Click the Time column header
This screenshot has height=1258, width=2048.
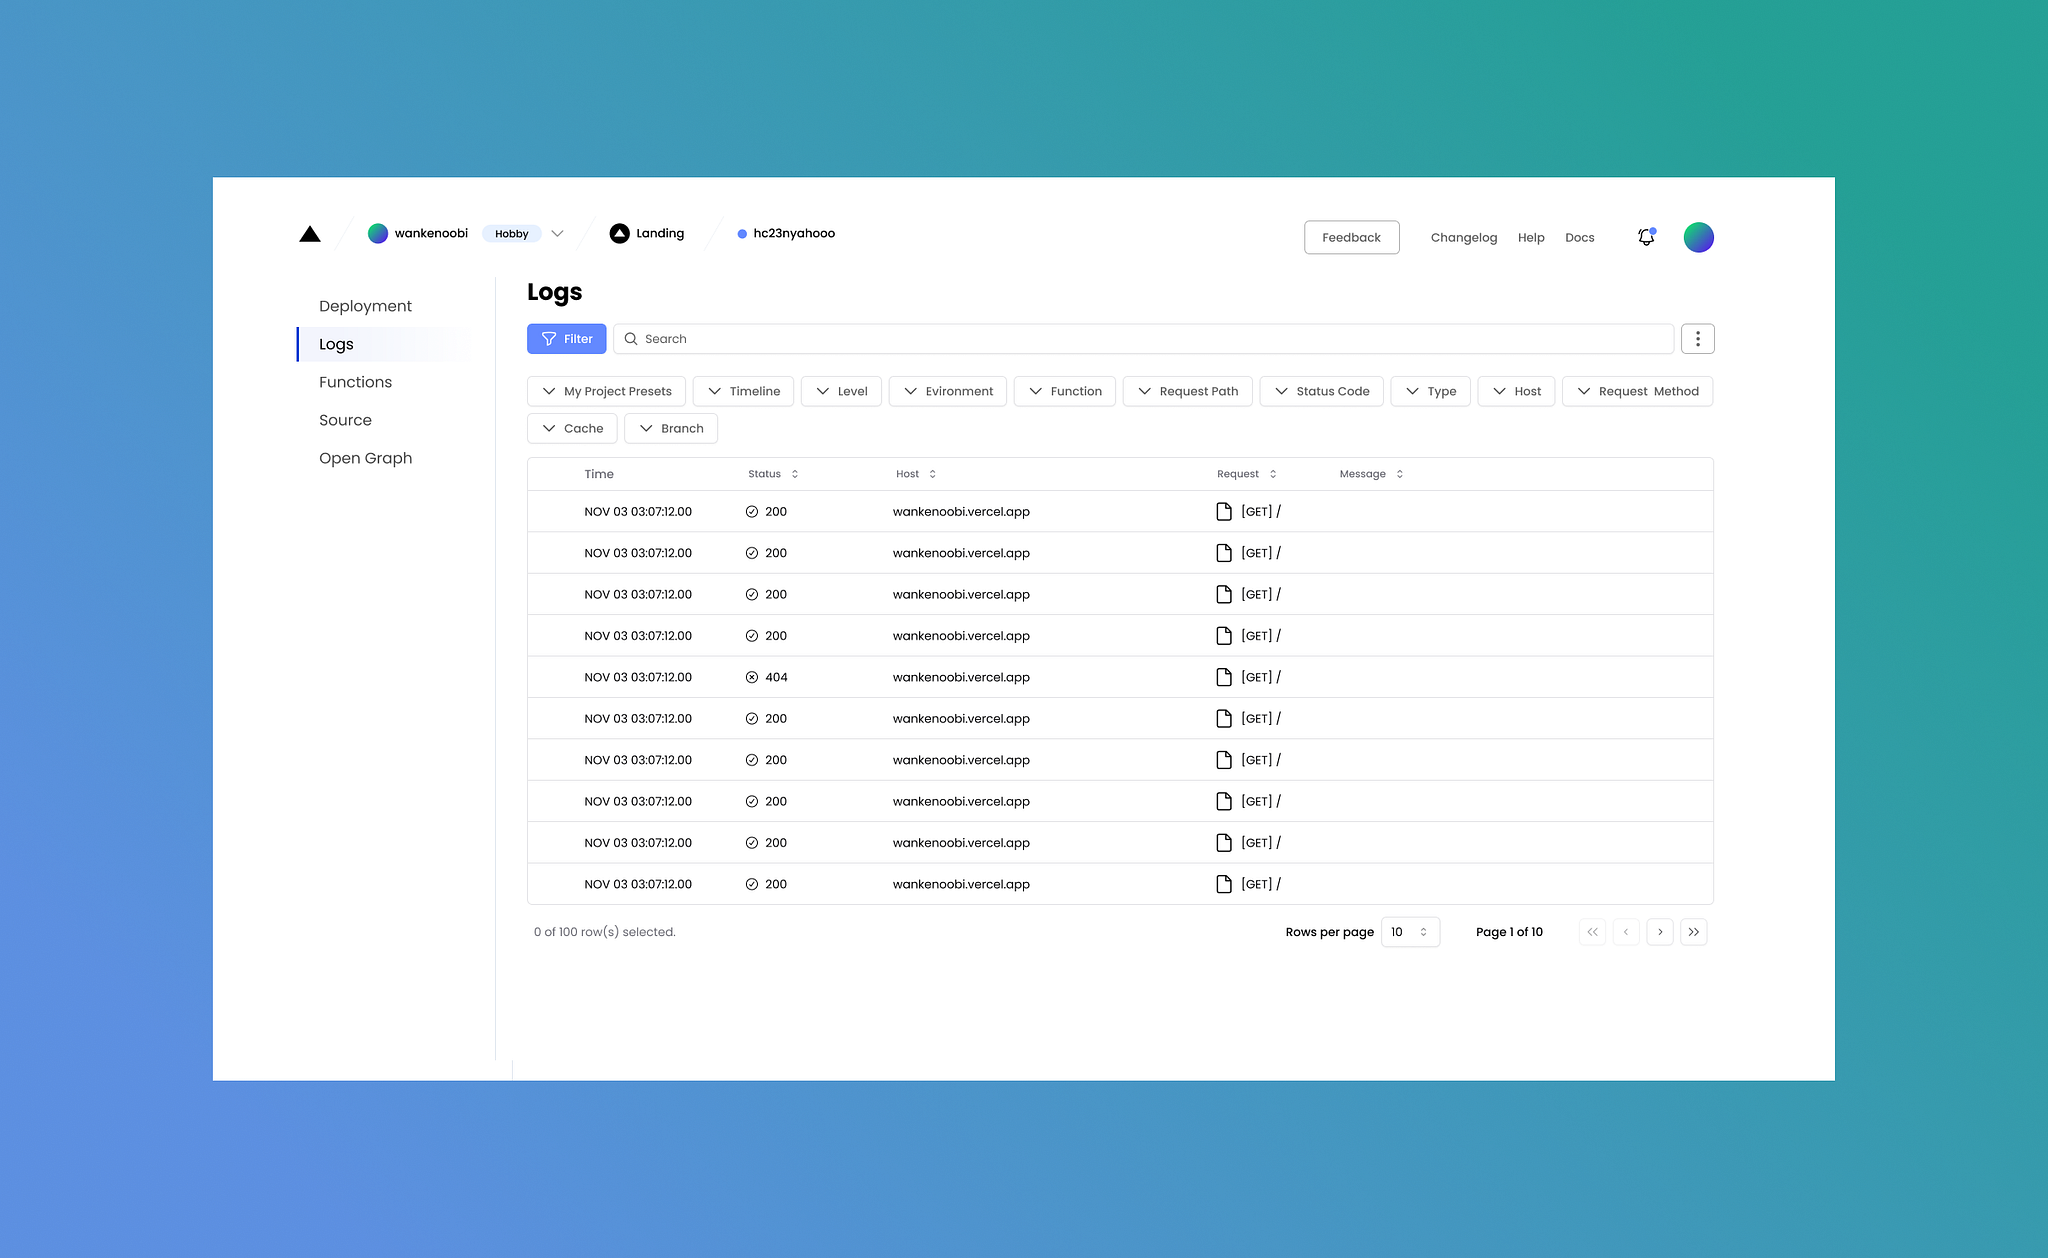coord(599,474)
